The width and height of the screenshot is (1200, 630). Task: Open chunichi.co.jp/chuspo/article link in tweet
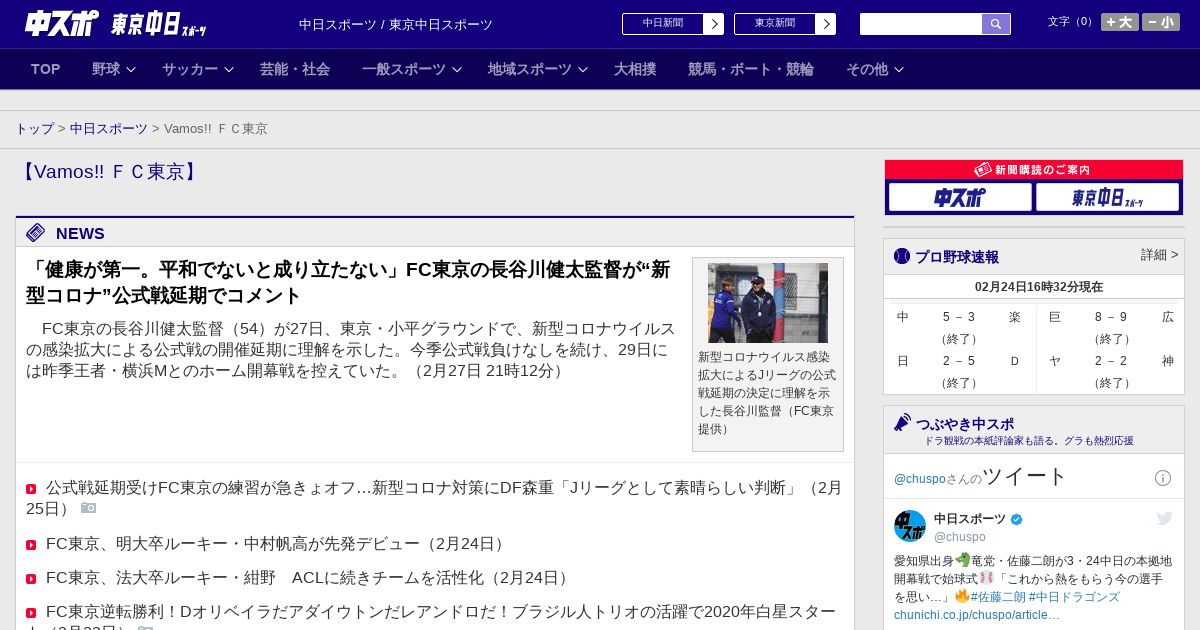click(977, 615)
